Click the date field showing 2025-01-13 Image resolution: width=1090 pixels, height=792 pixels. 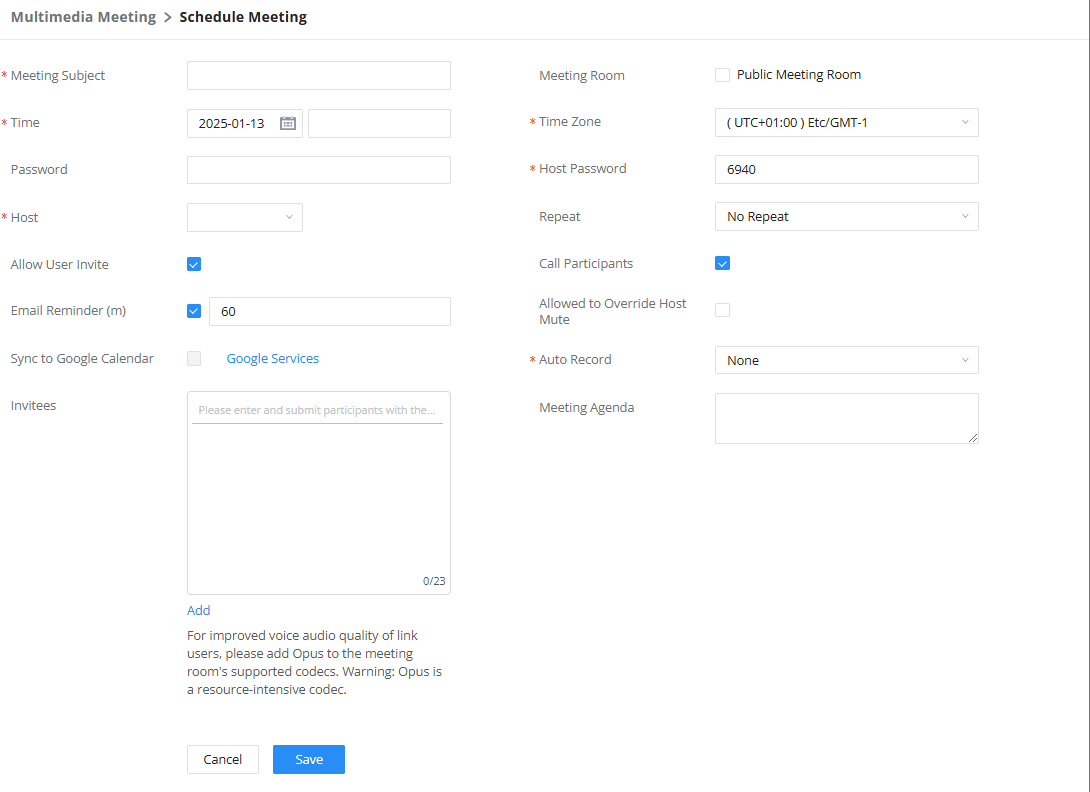[245, 123]
